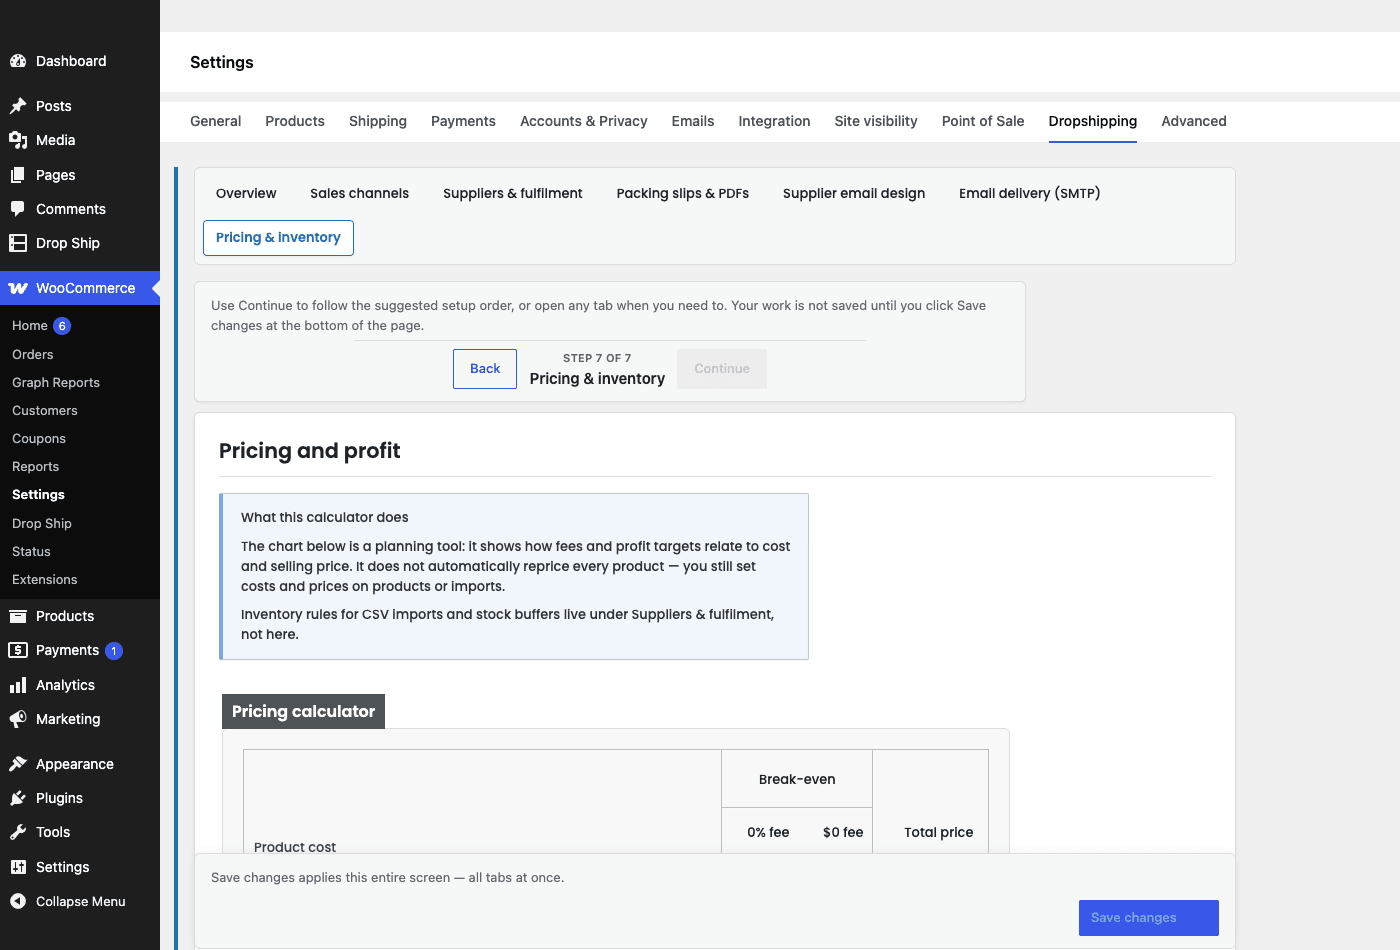
Task: Click the Payments notification badge 1
Action: click(x=114, y=651)
